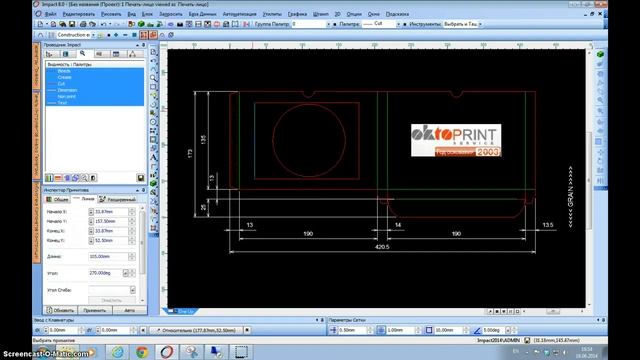The height and width of the screenshot is (360, 640).
Task: Select the Non print palette row
Action: [94, 96]
